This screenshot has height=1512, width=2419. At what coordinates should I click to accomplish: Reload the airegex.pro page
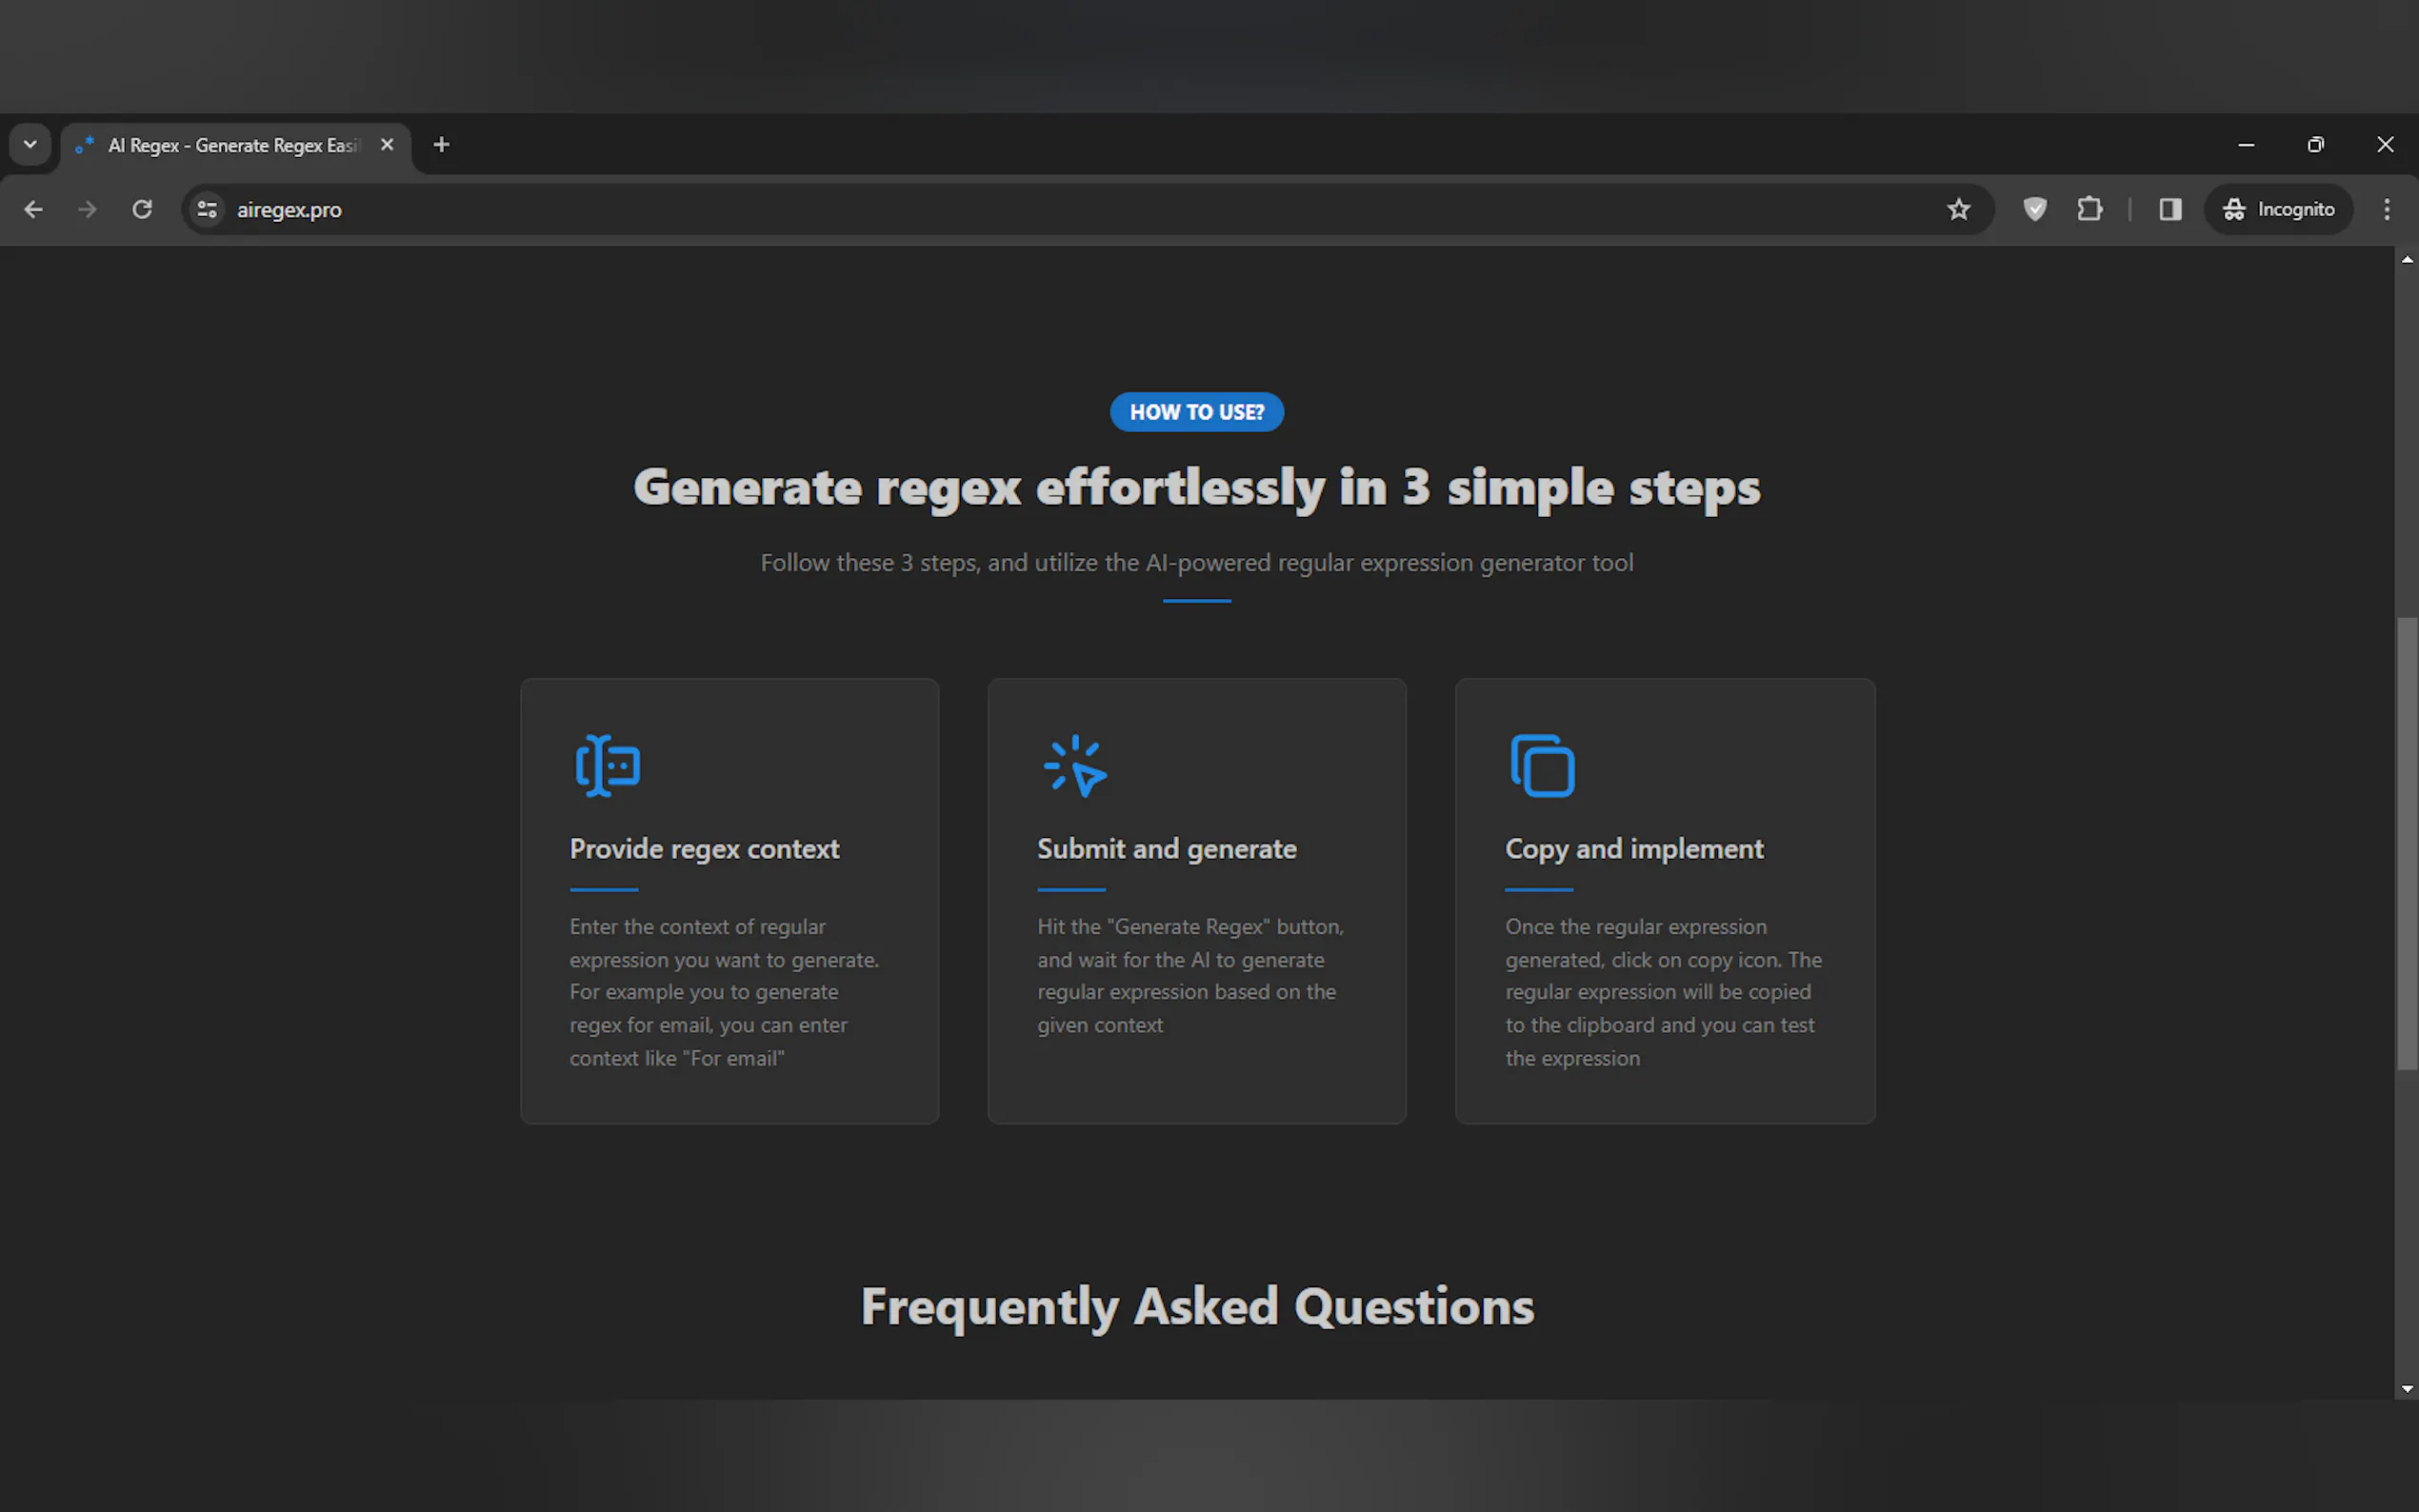pyautogui.click(x=142, y=209)
